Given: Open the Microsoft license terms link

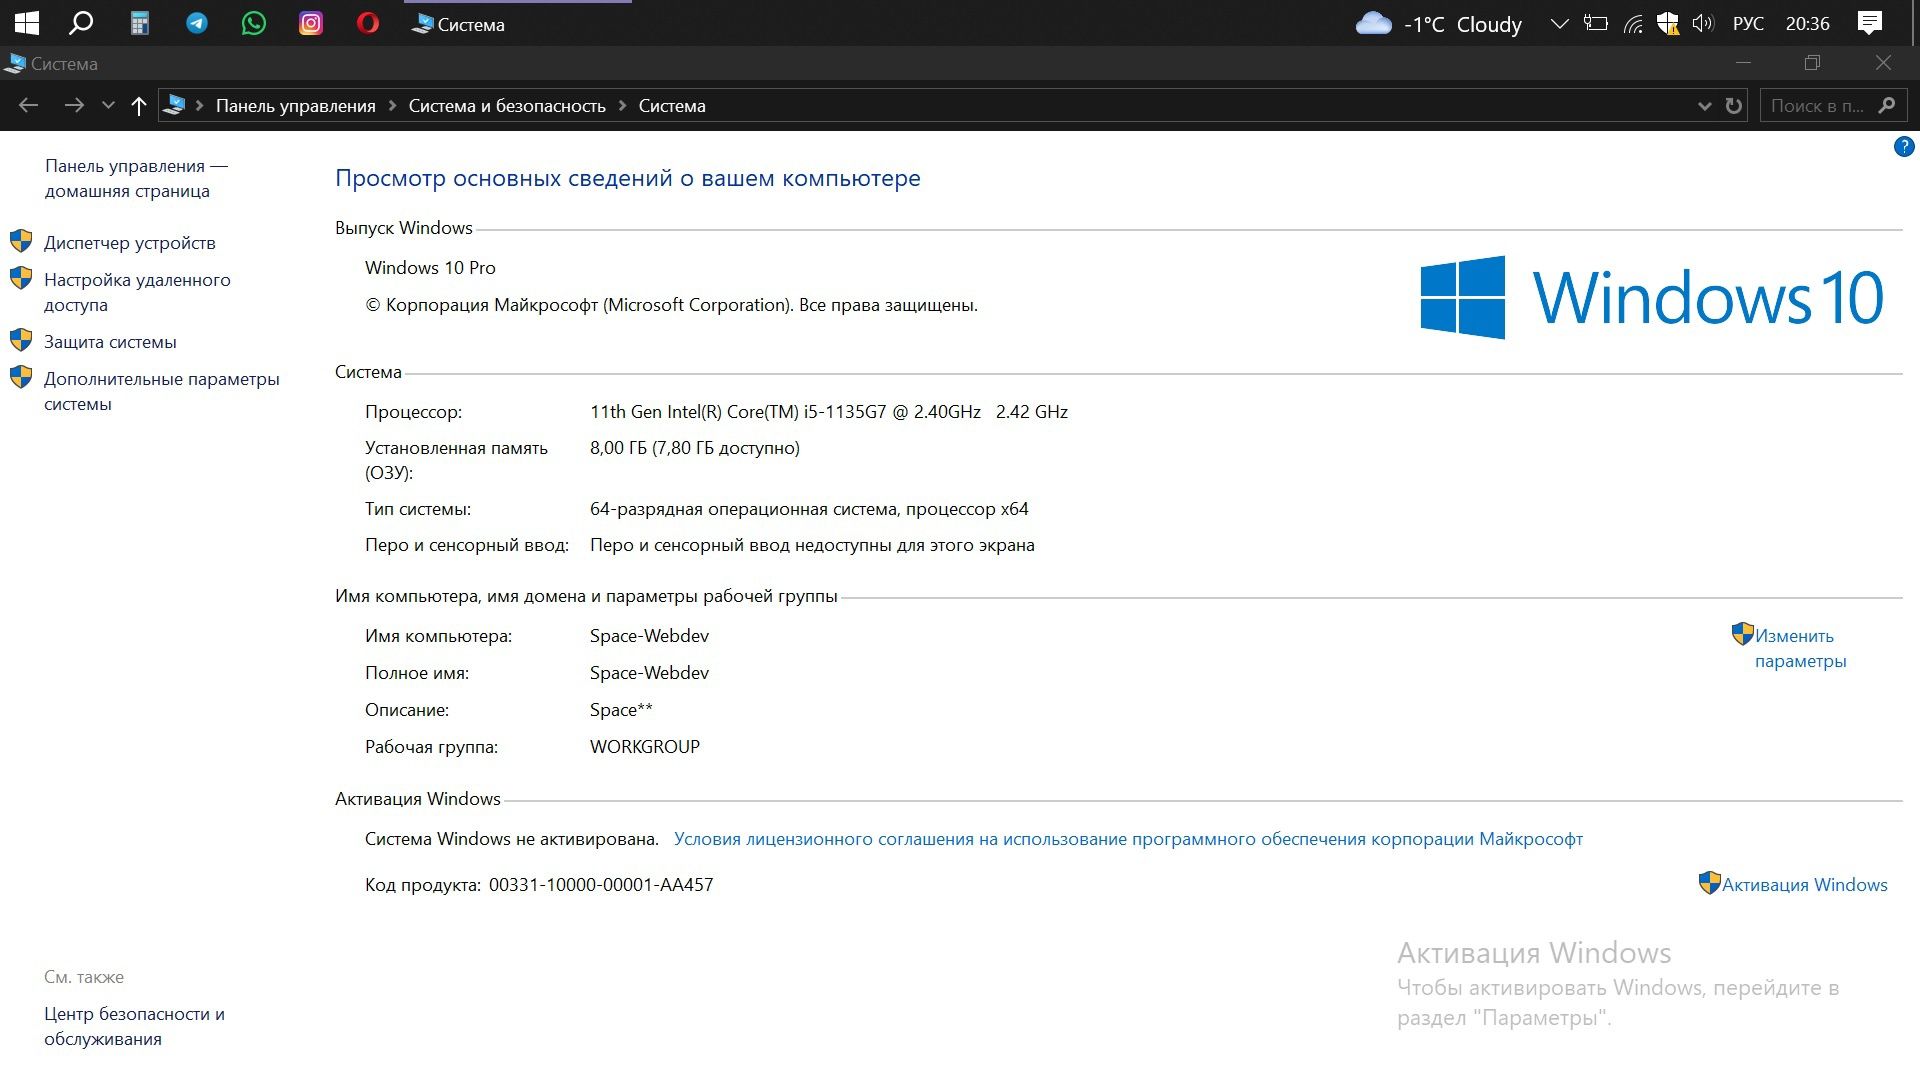Looking at the screenshot, I should pos(1128,839).
